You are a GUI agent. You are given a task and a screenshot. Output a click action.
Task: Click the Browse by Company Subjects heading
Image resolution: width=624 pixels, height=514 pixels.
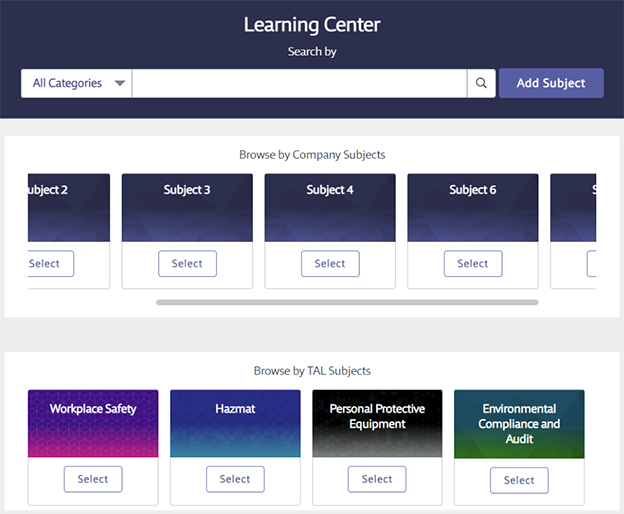pos(312,155)
